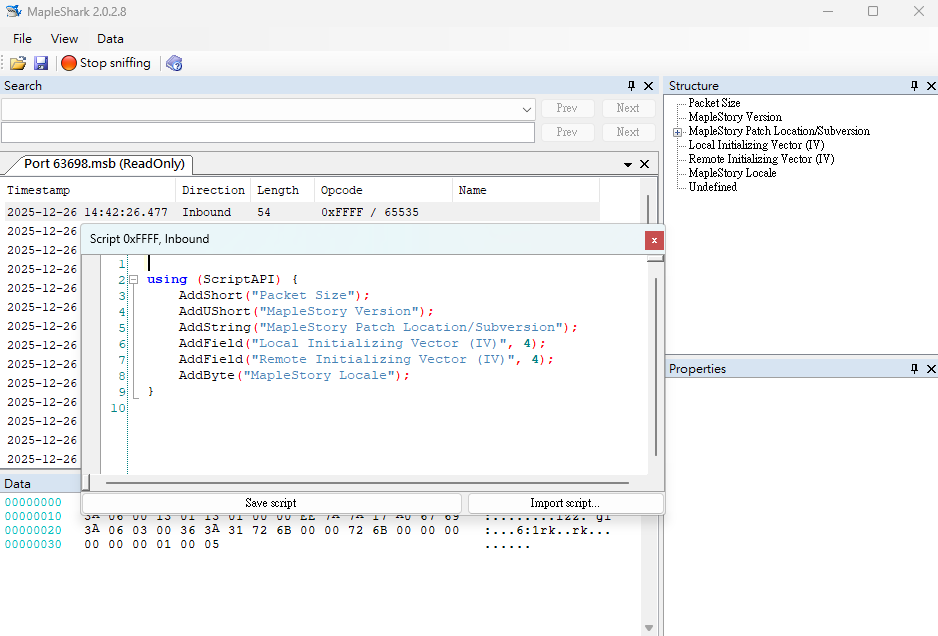This screenshot has width=938, height=636.
Task: Expand the MapleStory Patch Location/Subversion node
Action: pos(677,132)
